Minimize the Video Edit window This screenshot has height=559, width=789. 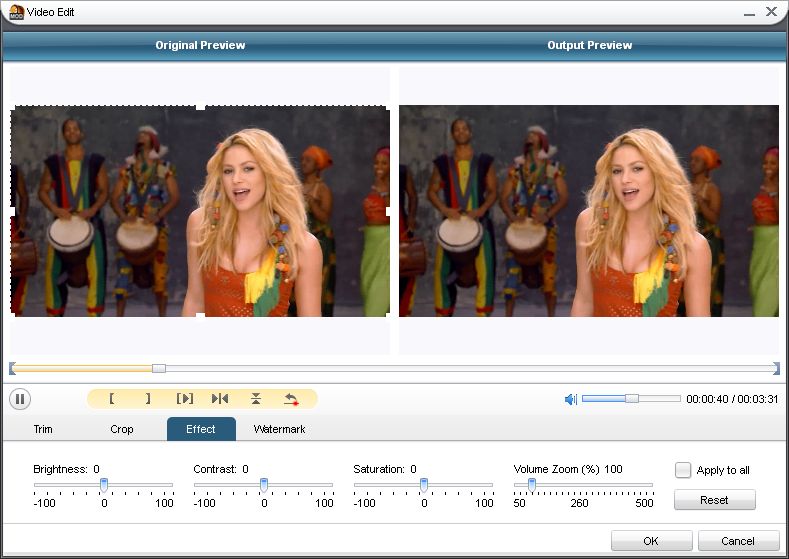click(749, 13)
